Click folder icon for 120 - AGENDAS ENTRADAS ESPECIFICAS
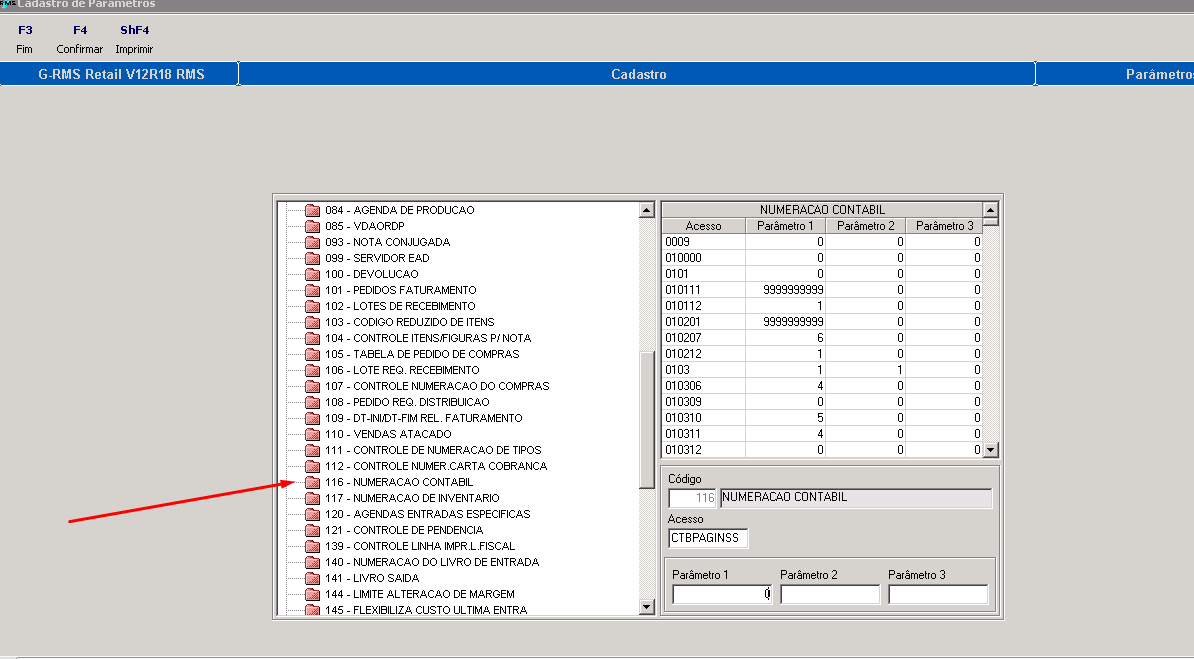Viewport: 1194px width, 659px height. 312,514
